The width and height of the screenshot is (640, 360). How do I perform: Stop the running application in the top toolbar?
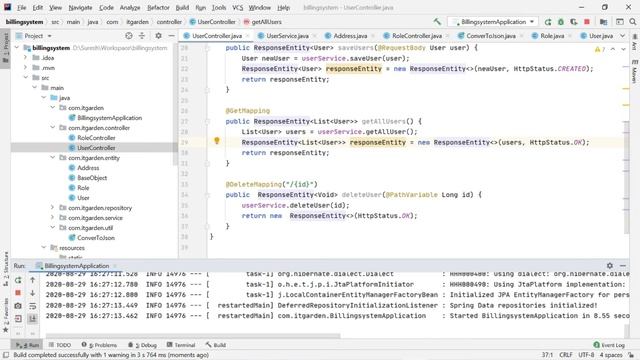(587, 22)
